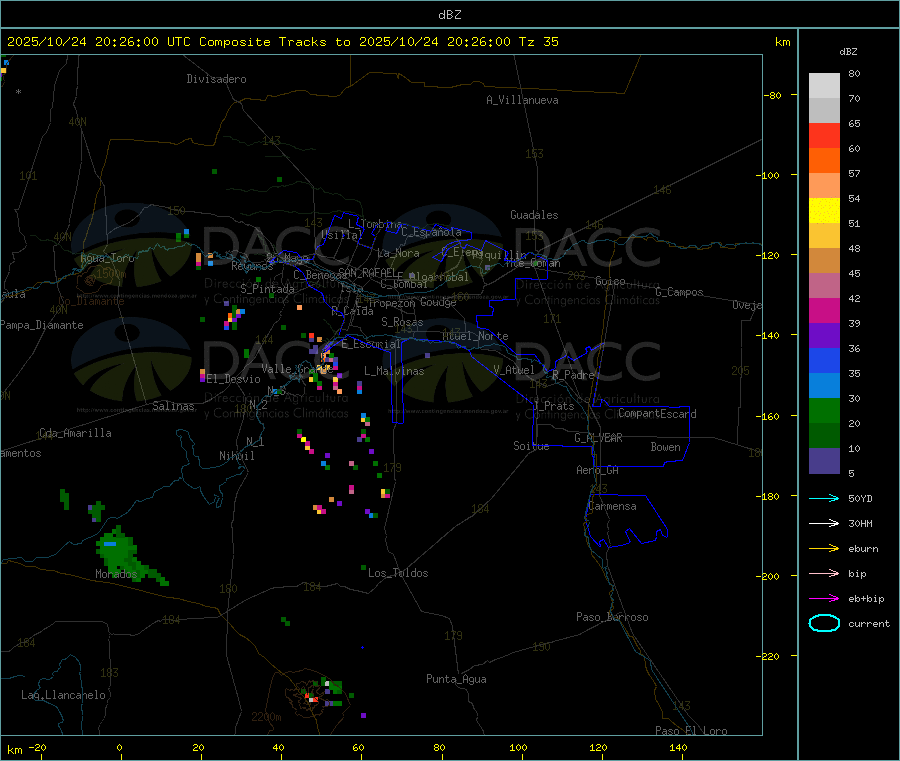Viewport: 900px width, 761px height.
Task: Select the bright green swatch between 30 and 20 dBZ
Action: tap(824, 410)
